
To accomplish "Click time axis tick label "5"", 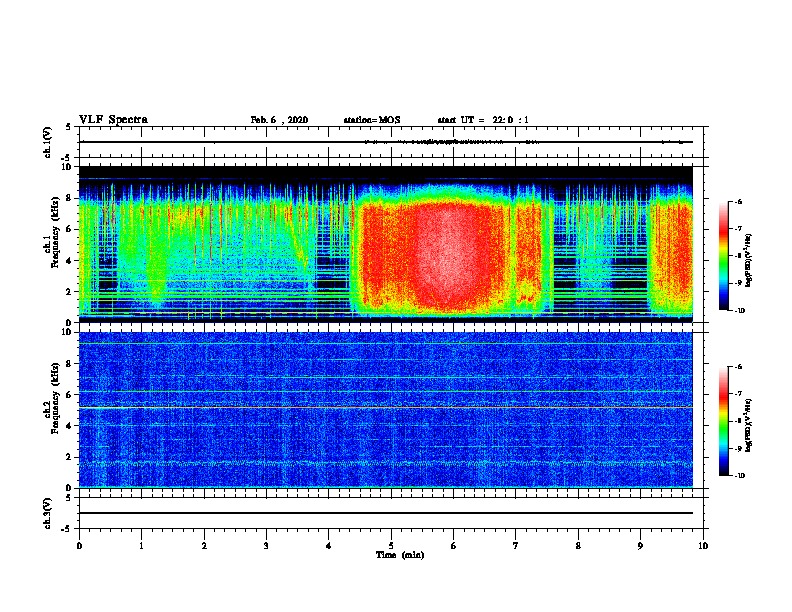I will pyautogui.click(x=391, y=546).
